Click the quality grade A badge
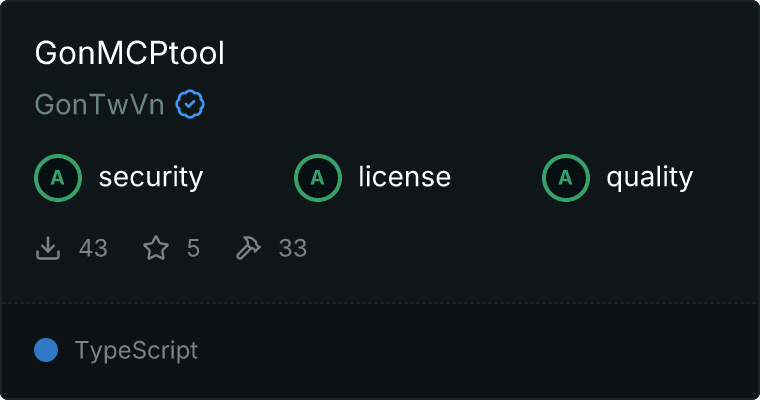The image size is (760, 400). pyautogui.click(x=566, y=177)
